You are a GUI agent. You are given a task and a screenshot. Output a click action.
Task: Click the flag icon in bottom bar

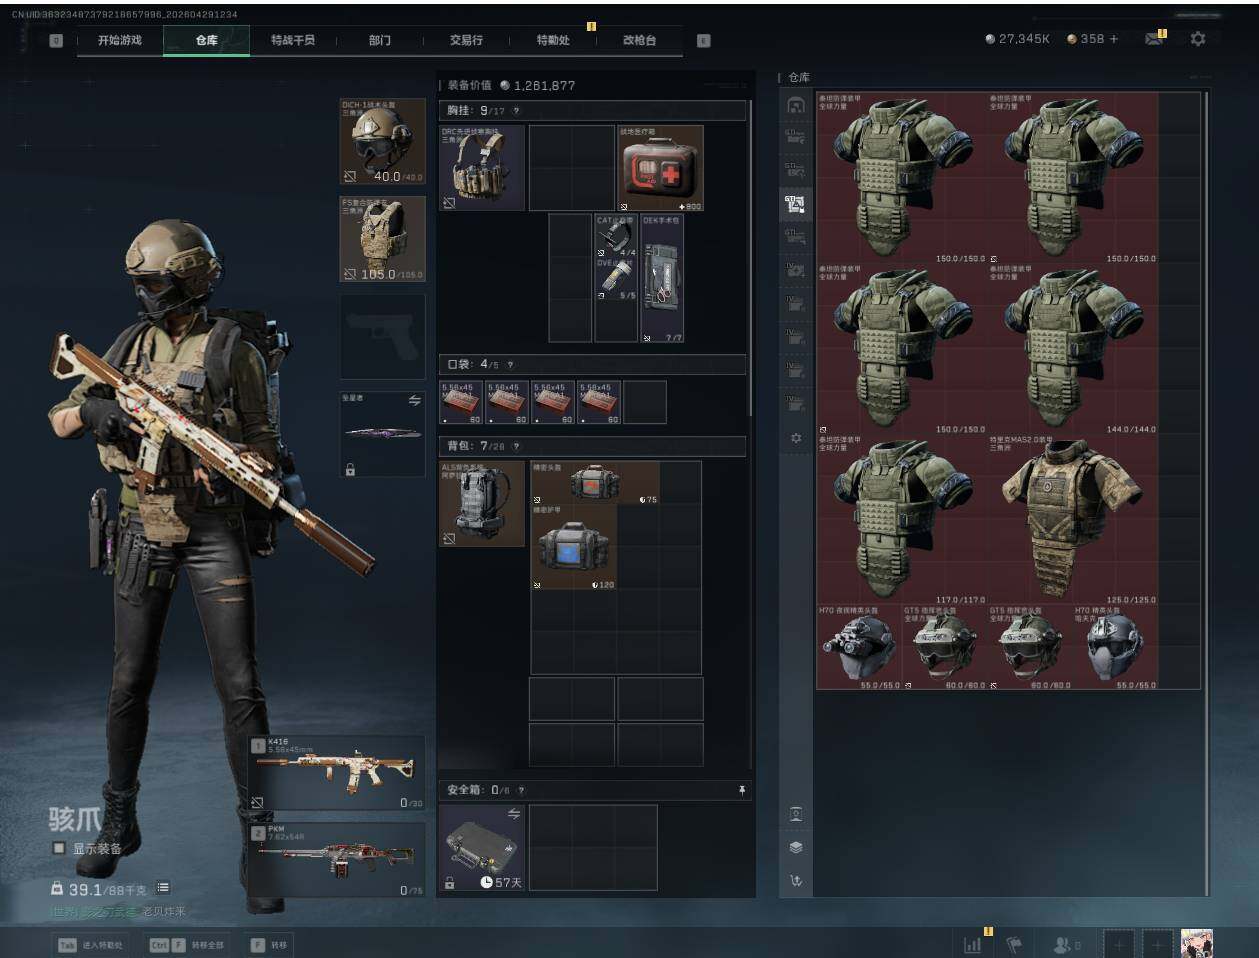pyautogui.click(x=1014, y=944)
